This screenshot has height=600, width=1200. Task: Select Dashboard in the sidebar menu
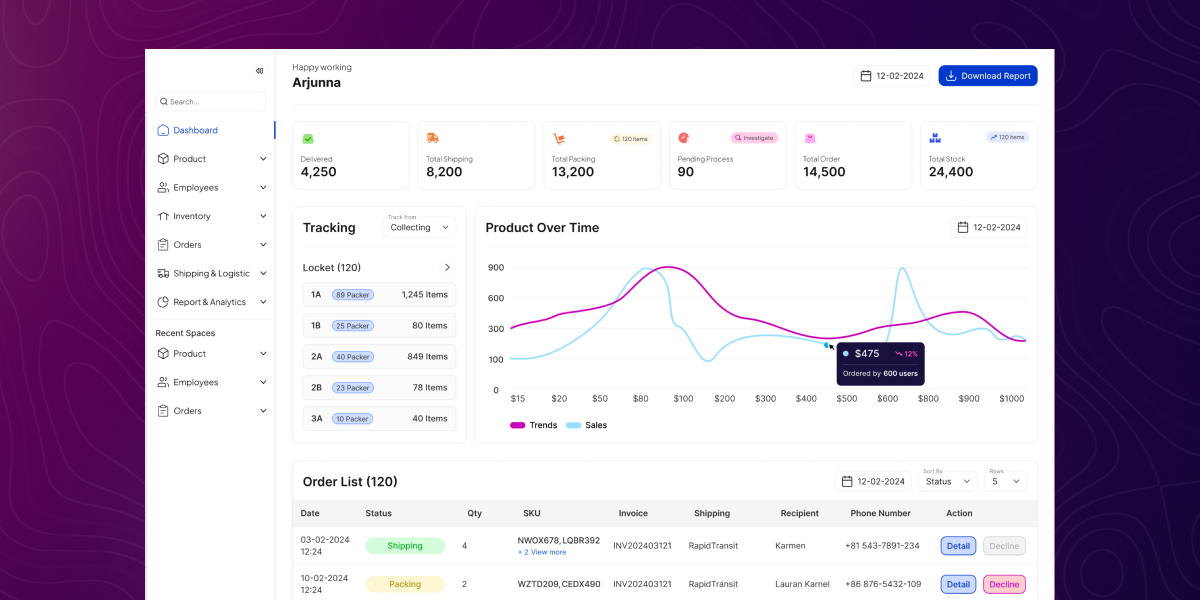pos(196,129)
